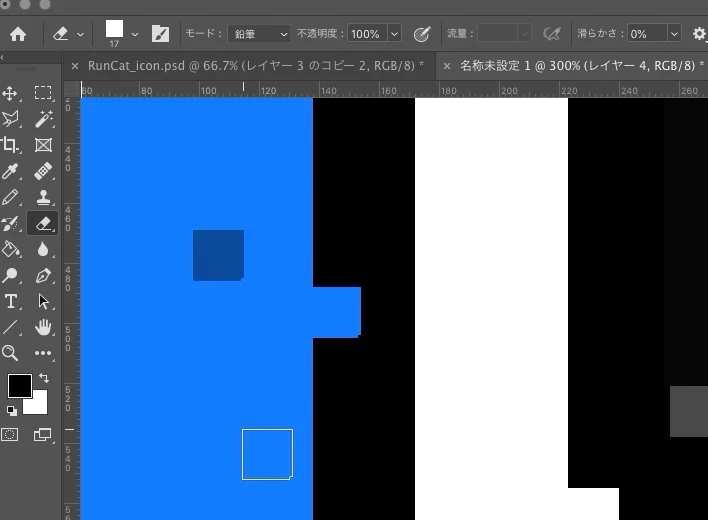Toggle Quick Mask mode

pyautogui.click(x=10, y=435)
